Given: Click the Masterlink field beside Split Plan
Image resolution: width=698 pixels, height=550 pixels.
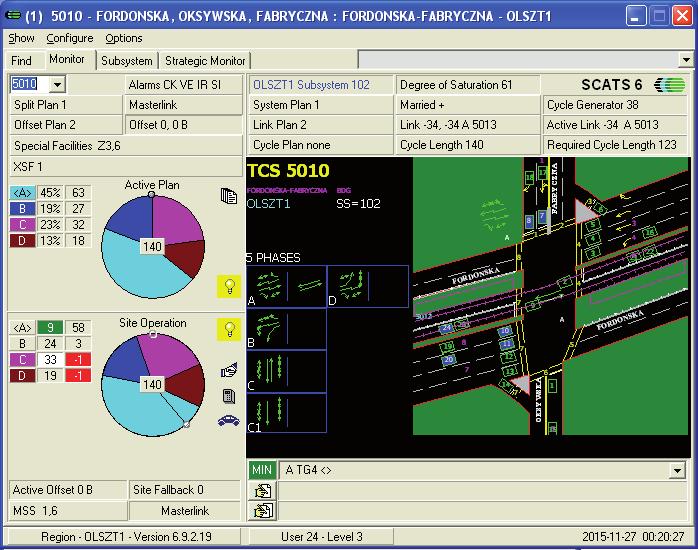Looking at the screenshot, I should pyautogui.click(x=184, y=105).
